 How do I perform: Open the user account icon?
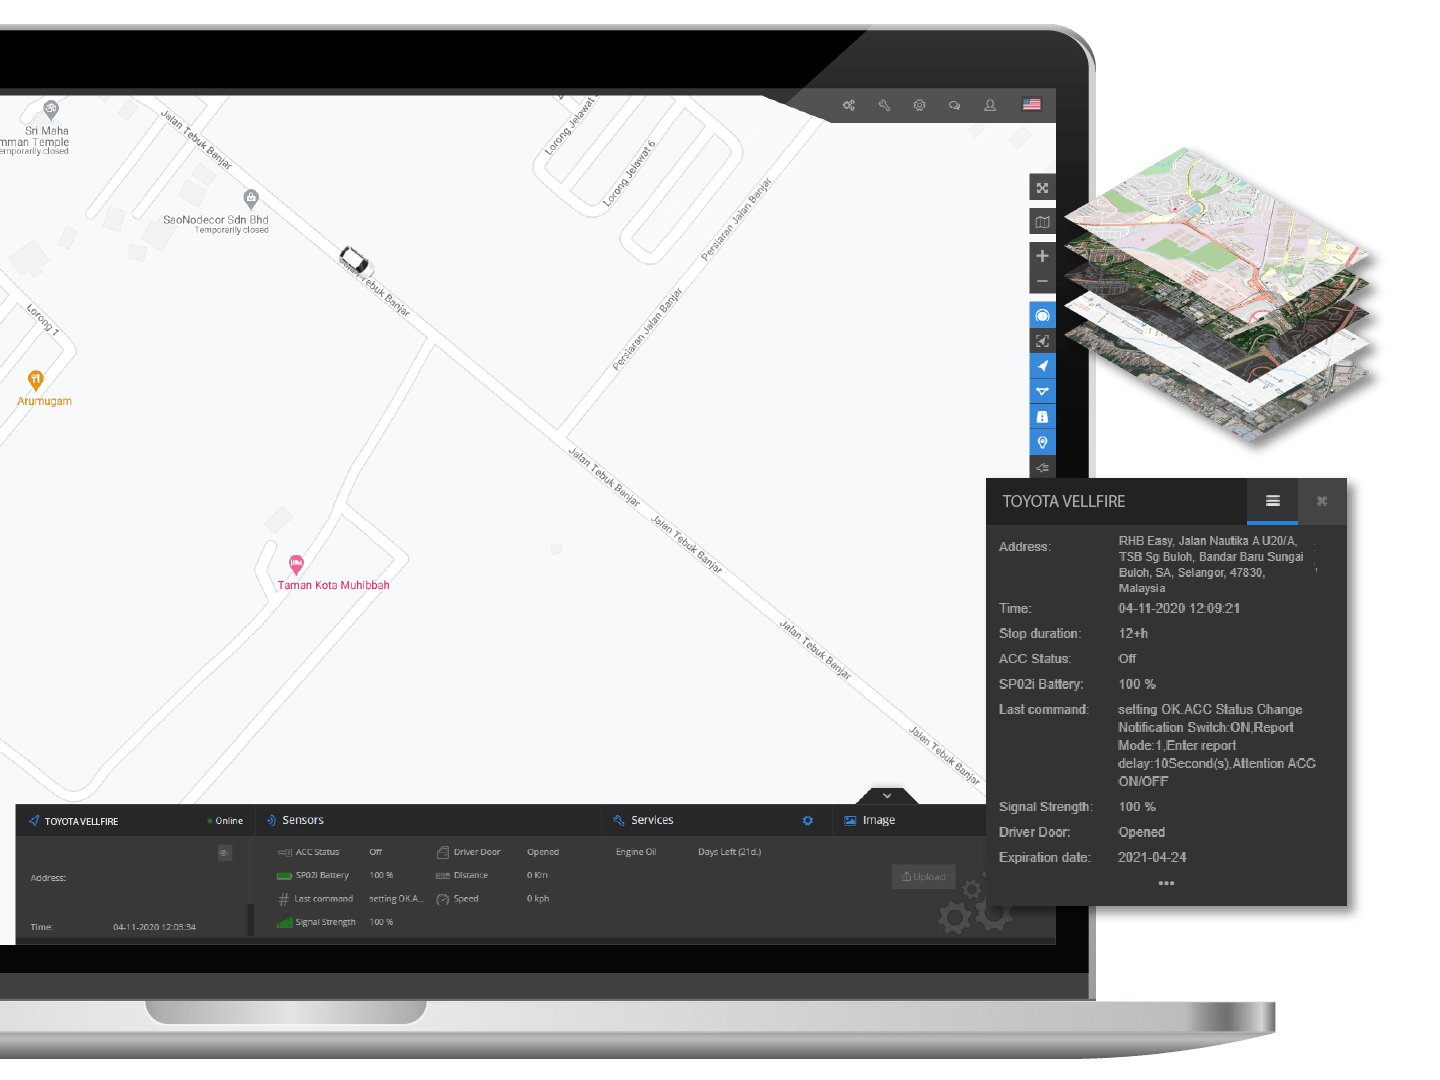click(990, 105)
